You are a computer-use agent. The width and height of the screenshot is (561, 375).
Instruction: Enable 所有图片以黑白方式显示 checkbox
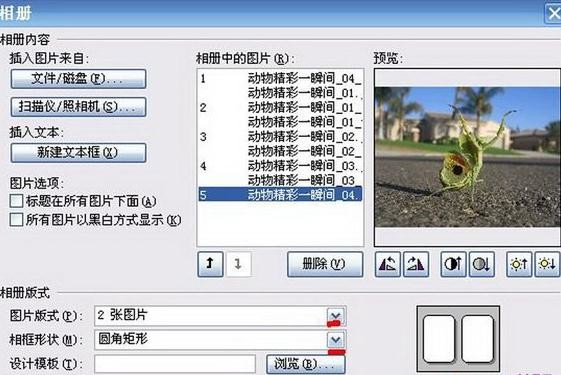tap(16, 220)
